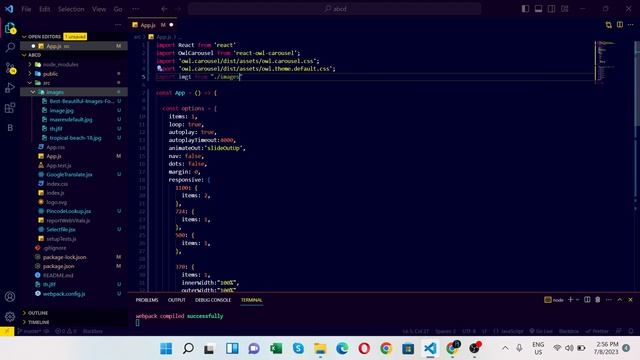Open webpack.config.js file
Viewport: 640px width, 360px height.
coord(64,293)
